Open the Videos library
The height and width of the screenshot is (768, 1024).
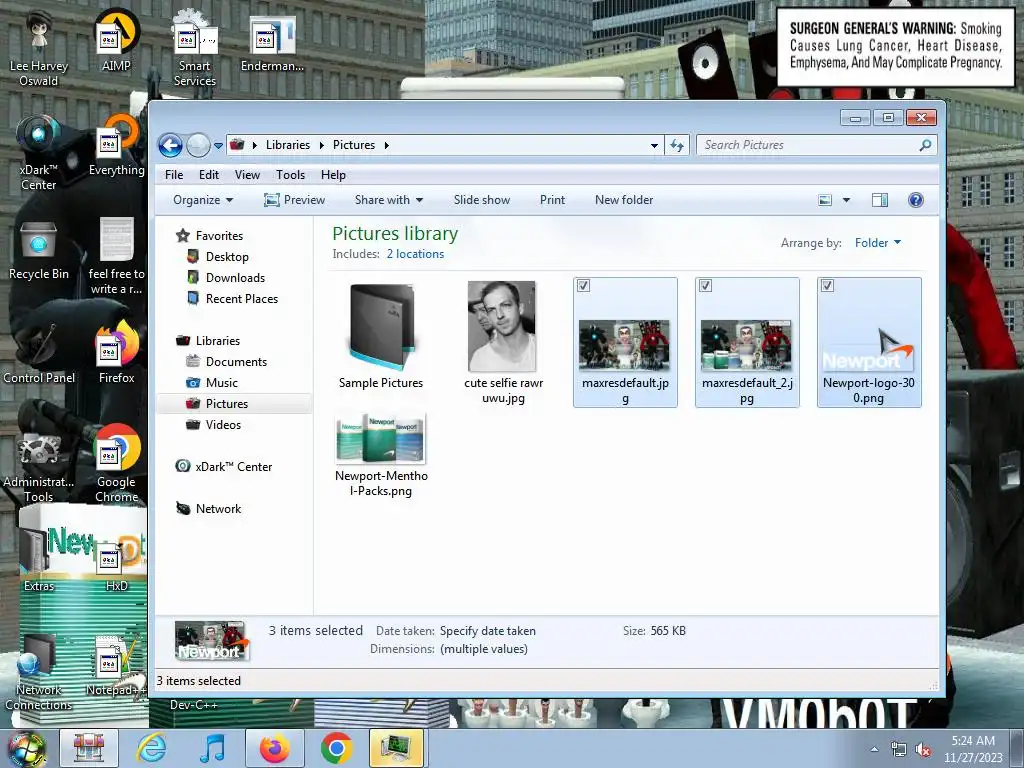[x=223, y=424]
